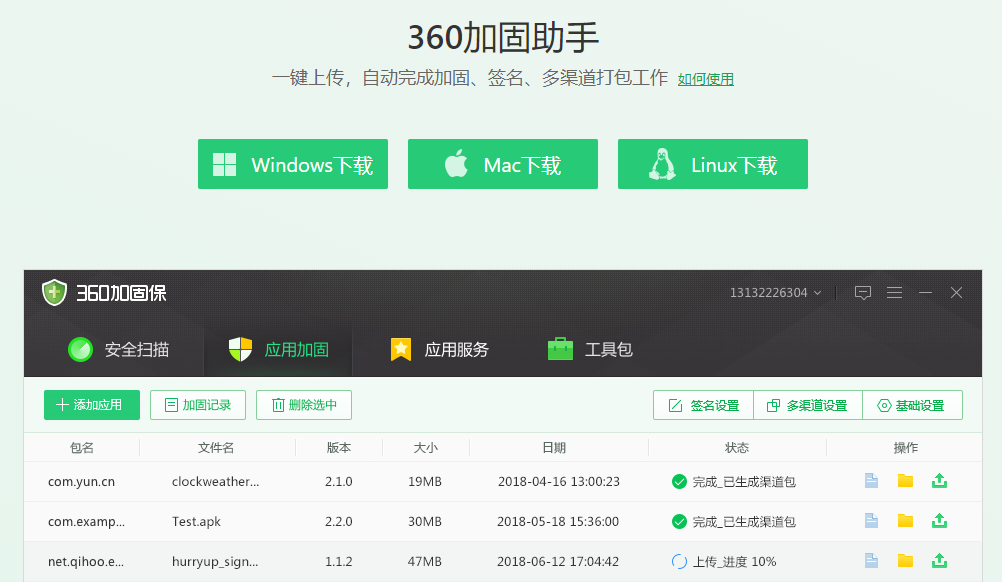Click the 360加固保 shield logo
Image resolution: width=1002 pixels, height=582 pixels.
point(54,293)
